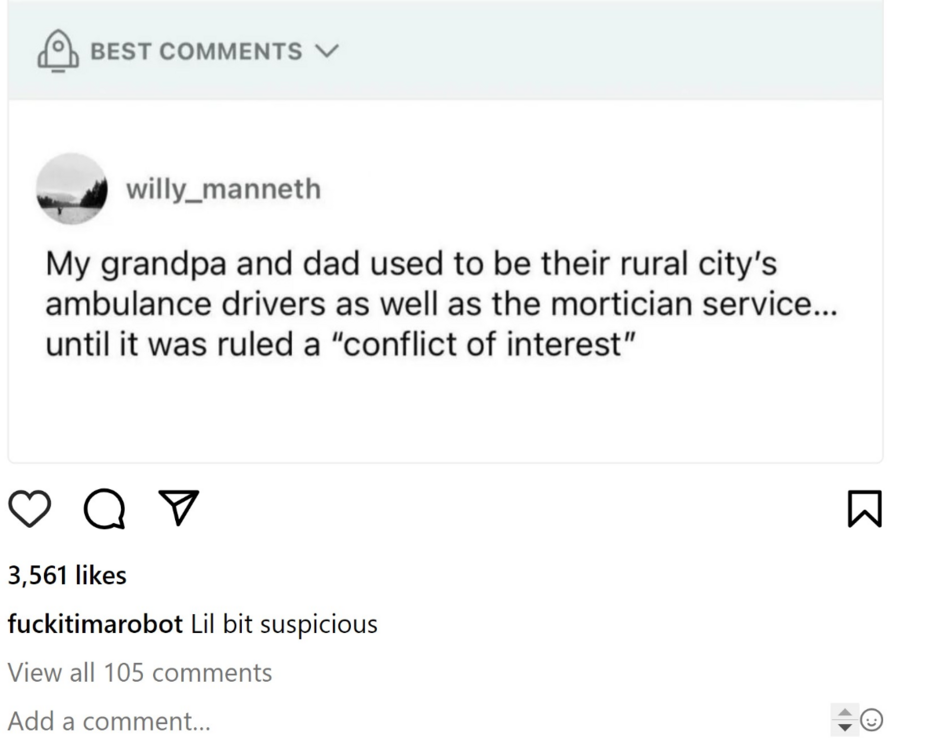The width and height of the screenshot is (942, 750).
Task: Open willy_manneth's profile picture
Action: pos(70,188)
